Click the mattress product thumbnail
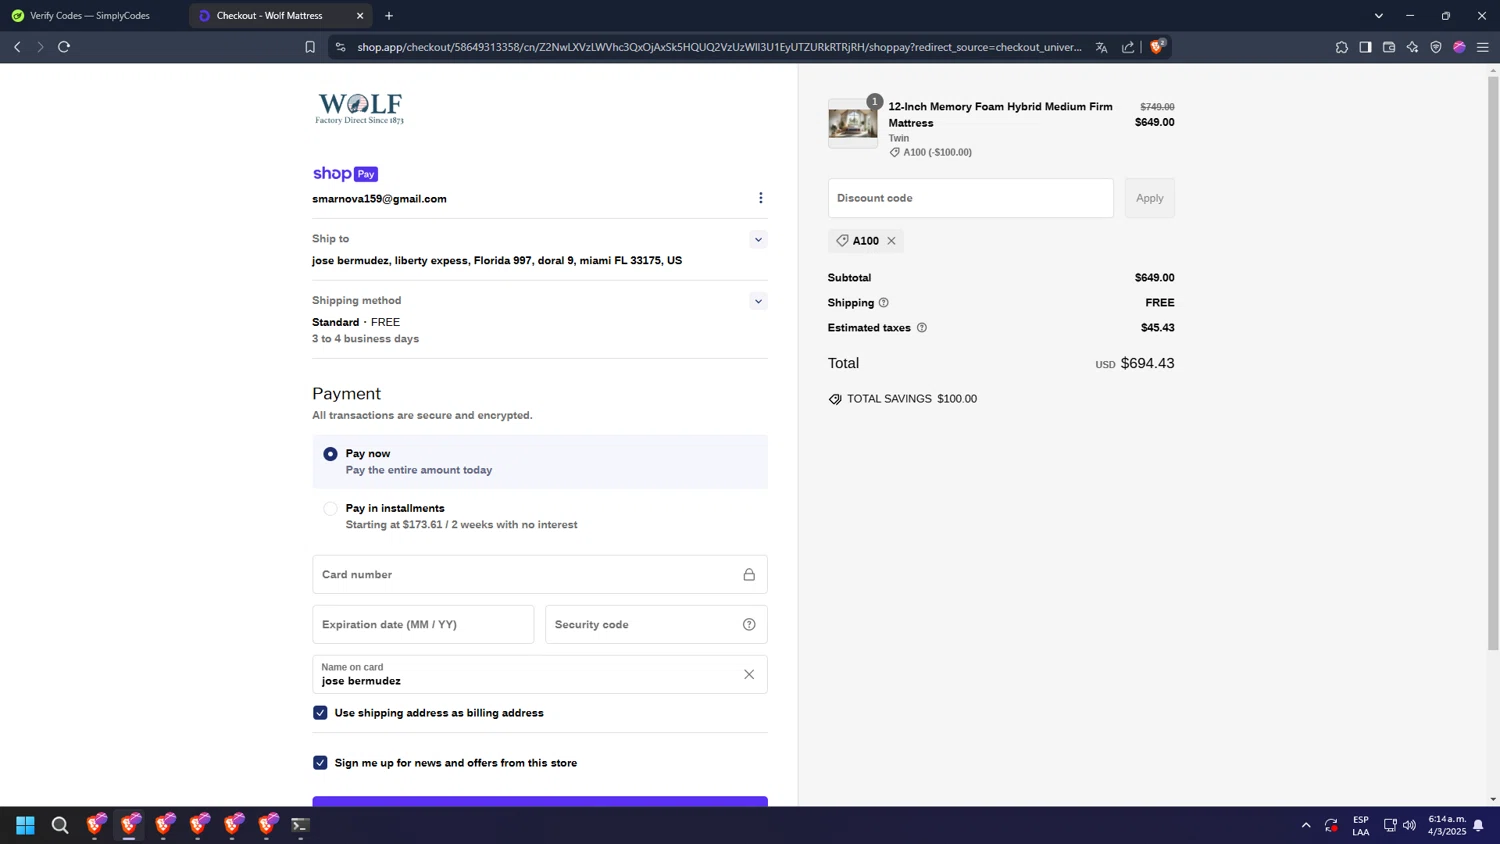 point(853,124)
